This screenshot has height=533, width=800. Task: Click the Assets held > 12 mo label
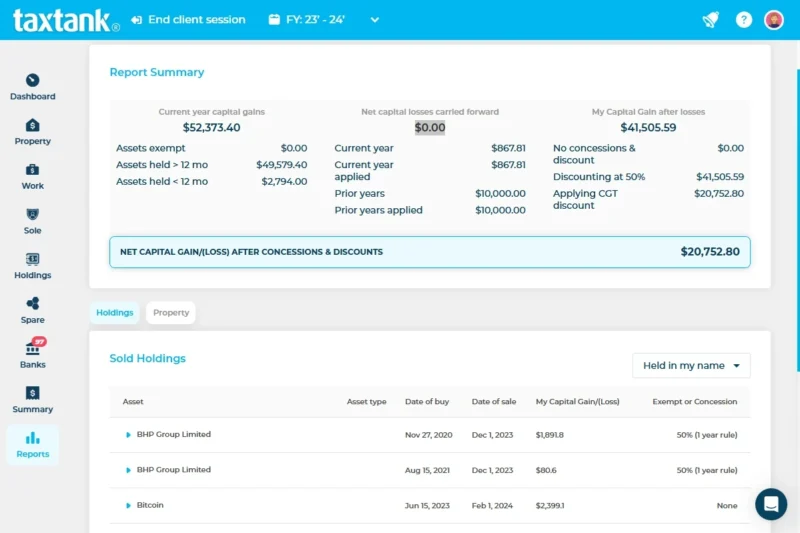(162, 165)
